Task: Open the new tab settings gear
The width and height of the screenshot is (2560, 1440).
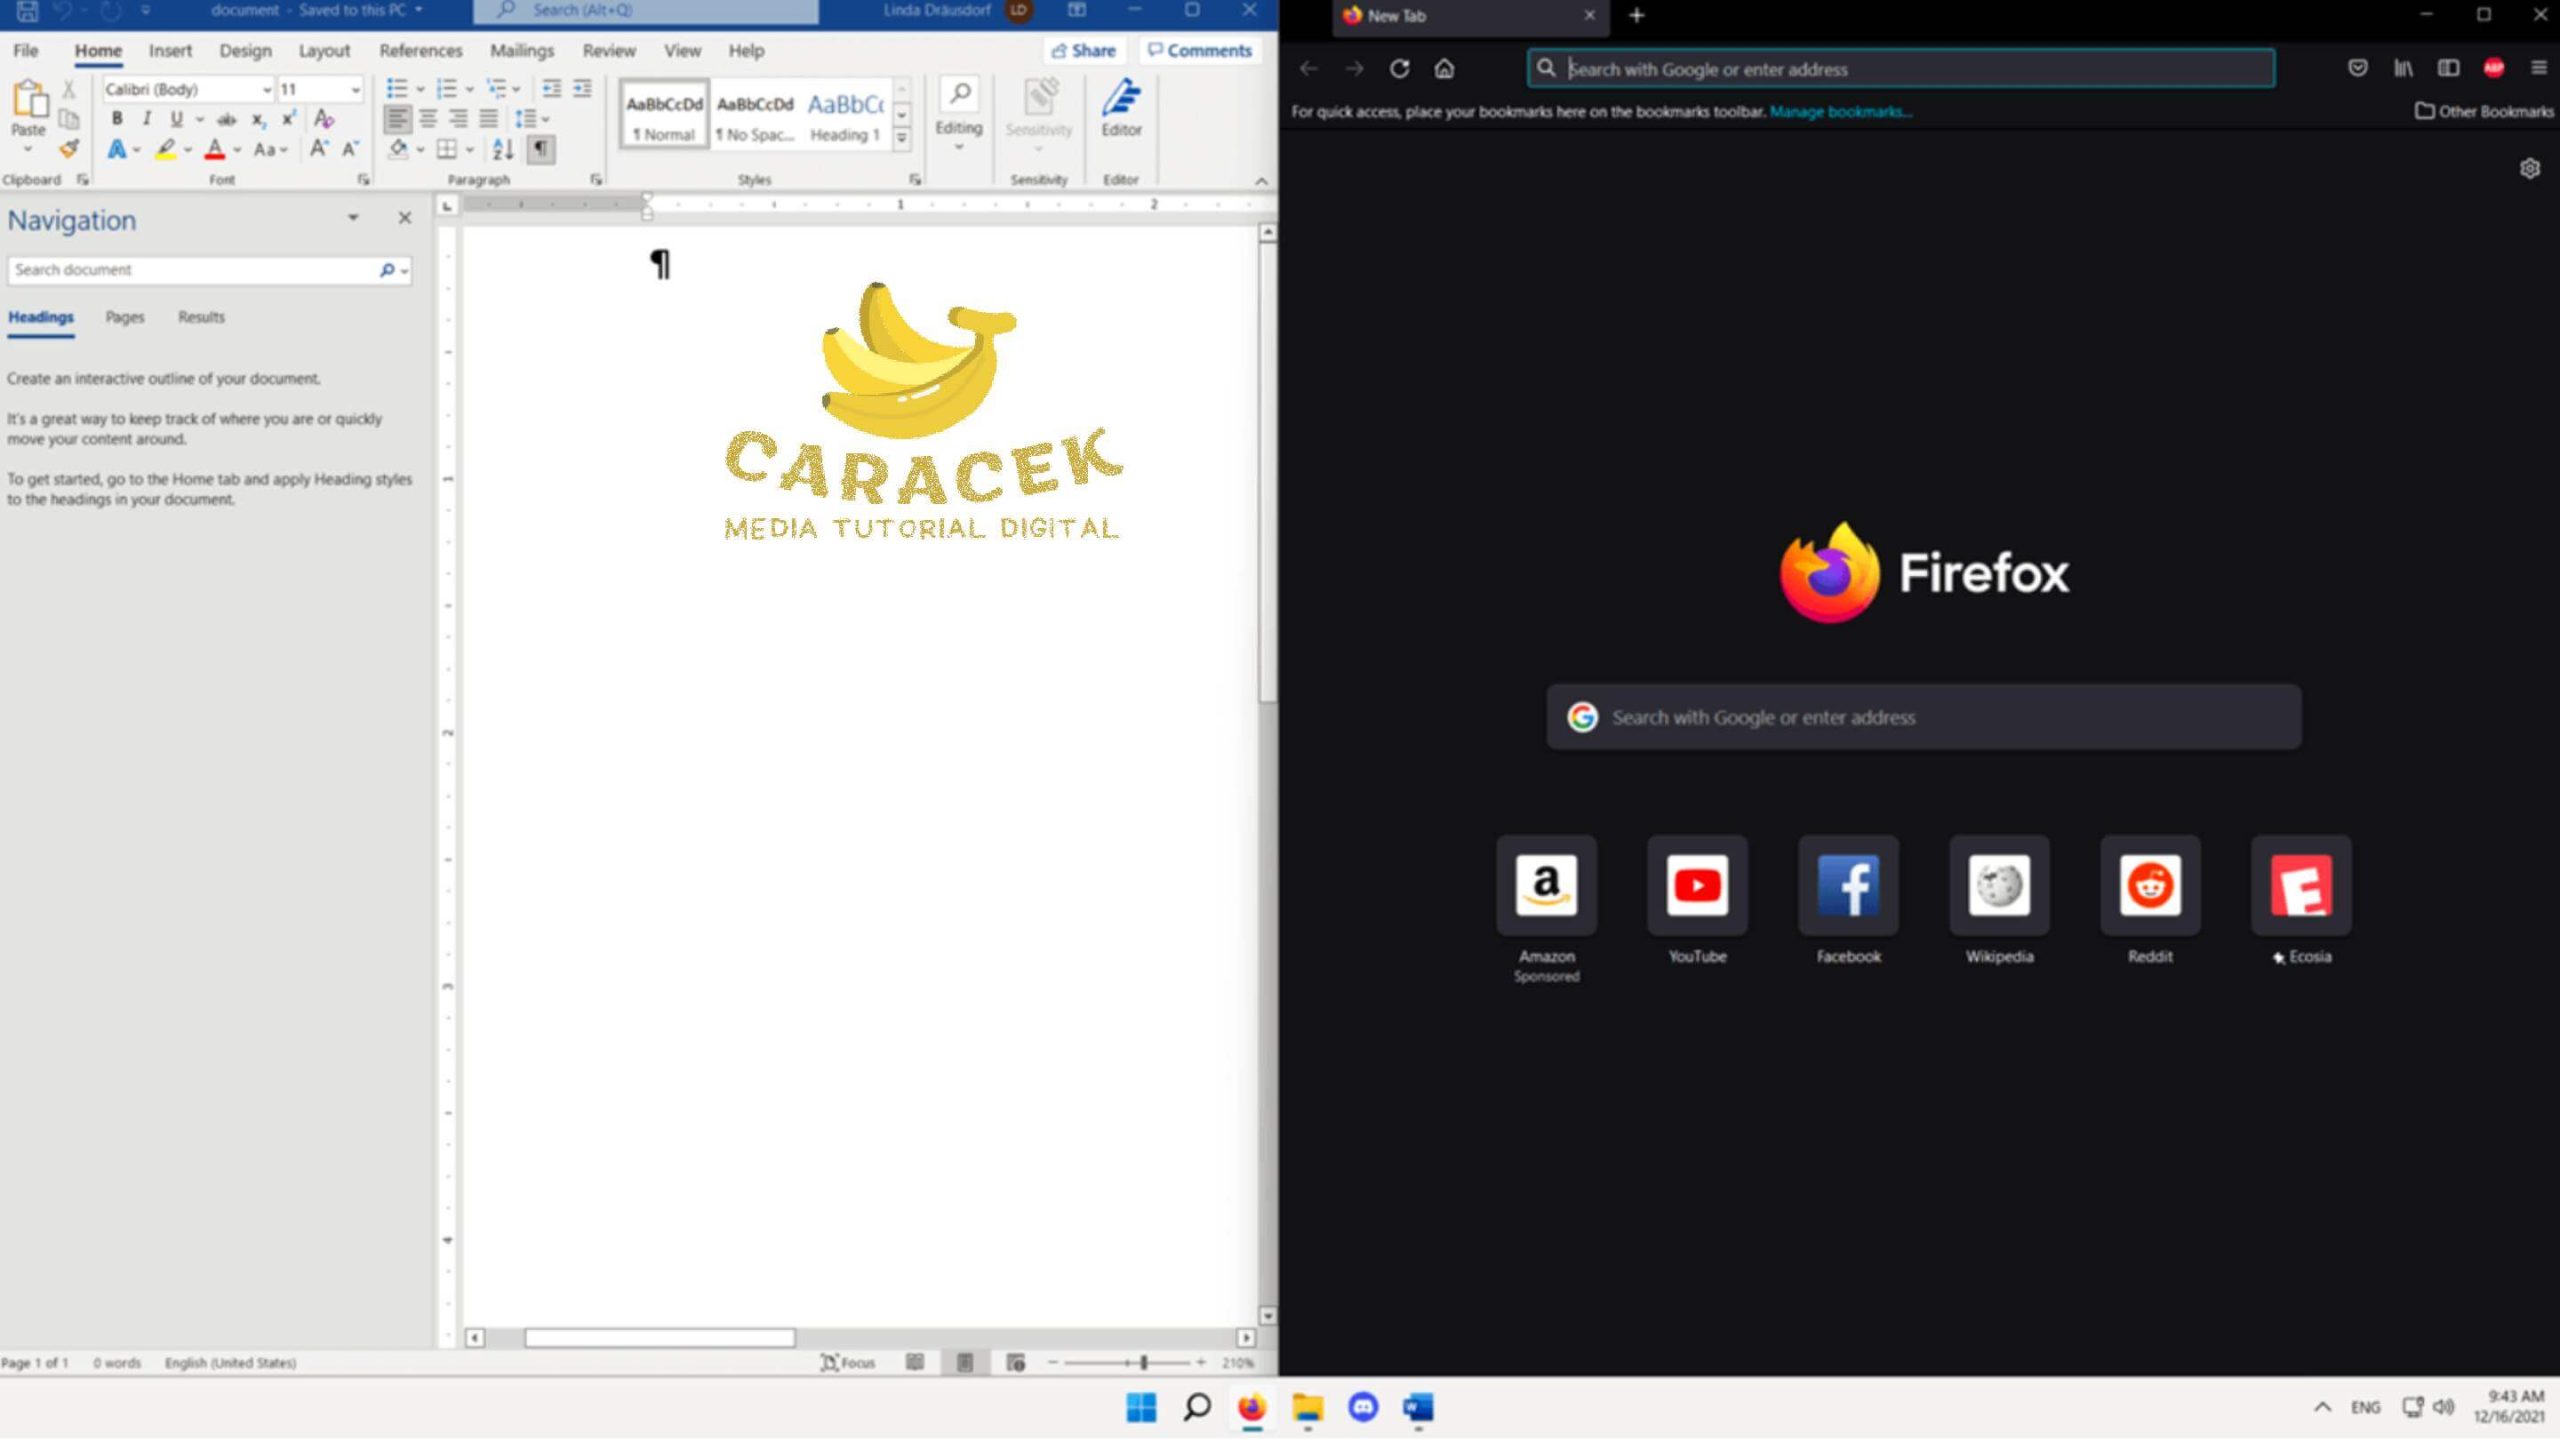Action: (x=2529, y=168)
